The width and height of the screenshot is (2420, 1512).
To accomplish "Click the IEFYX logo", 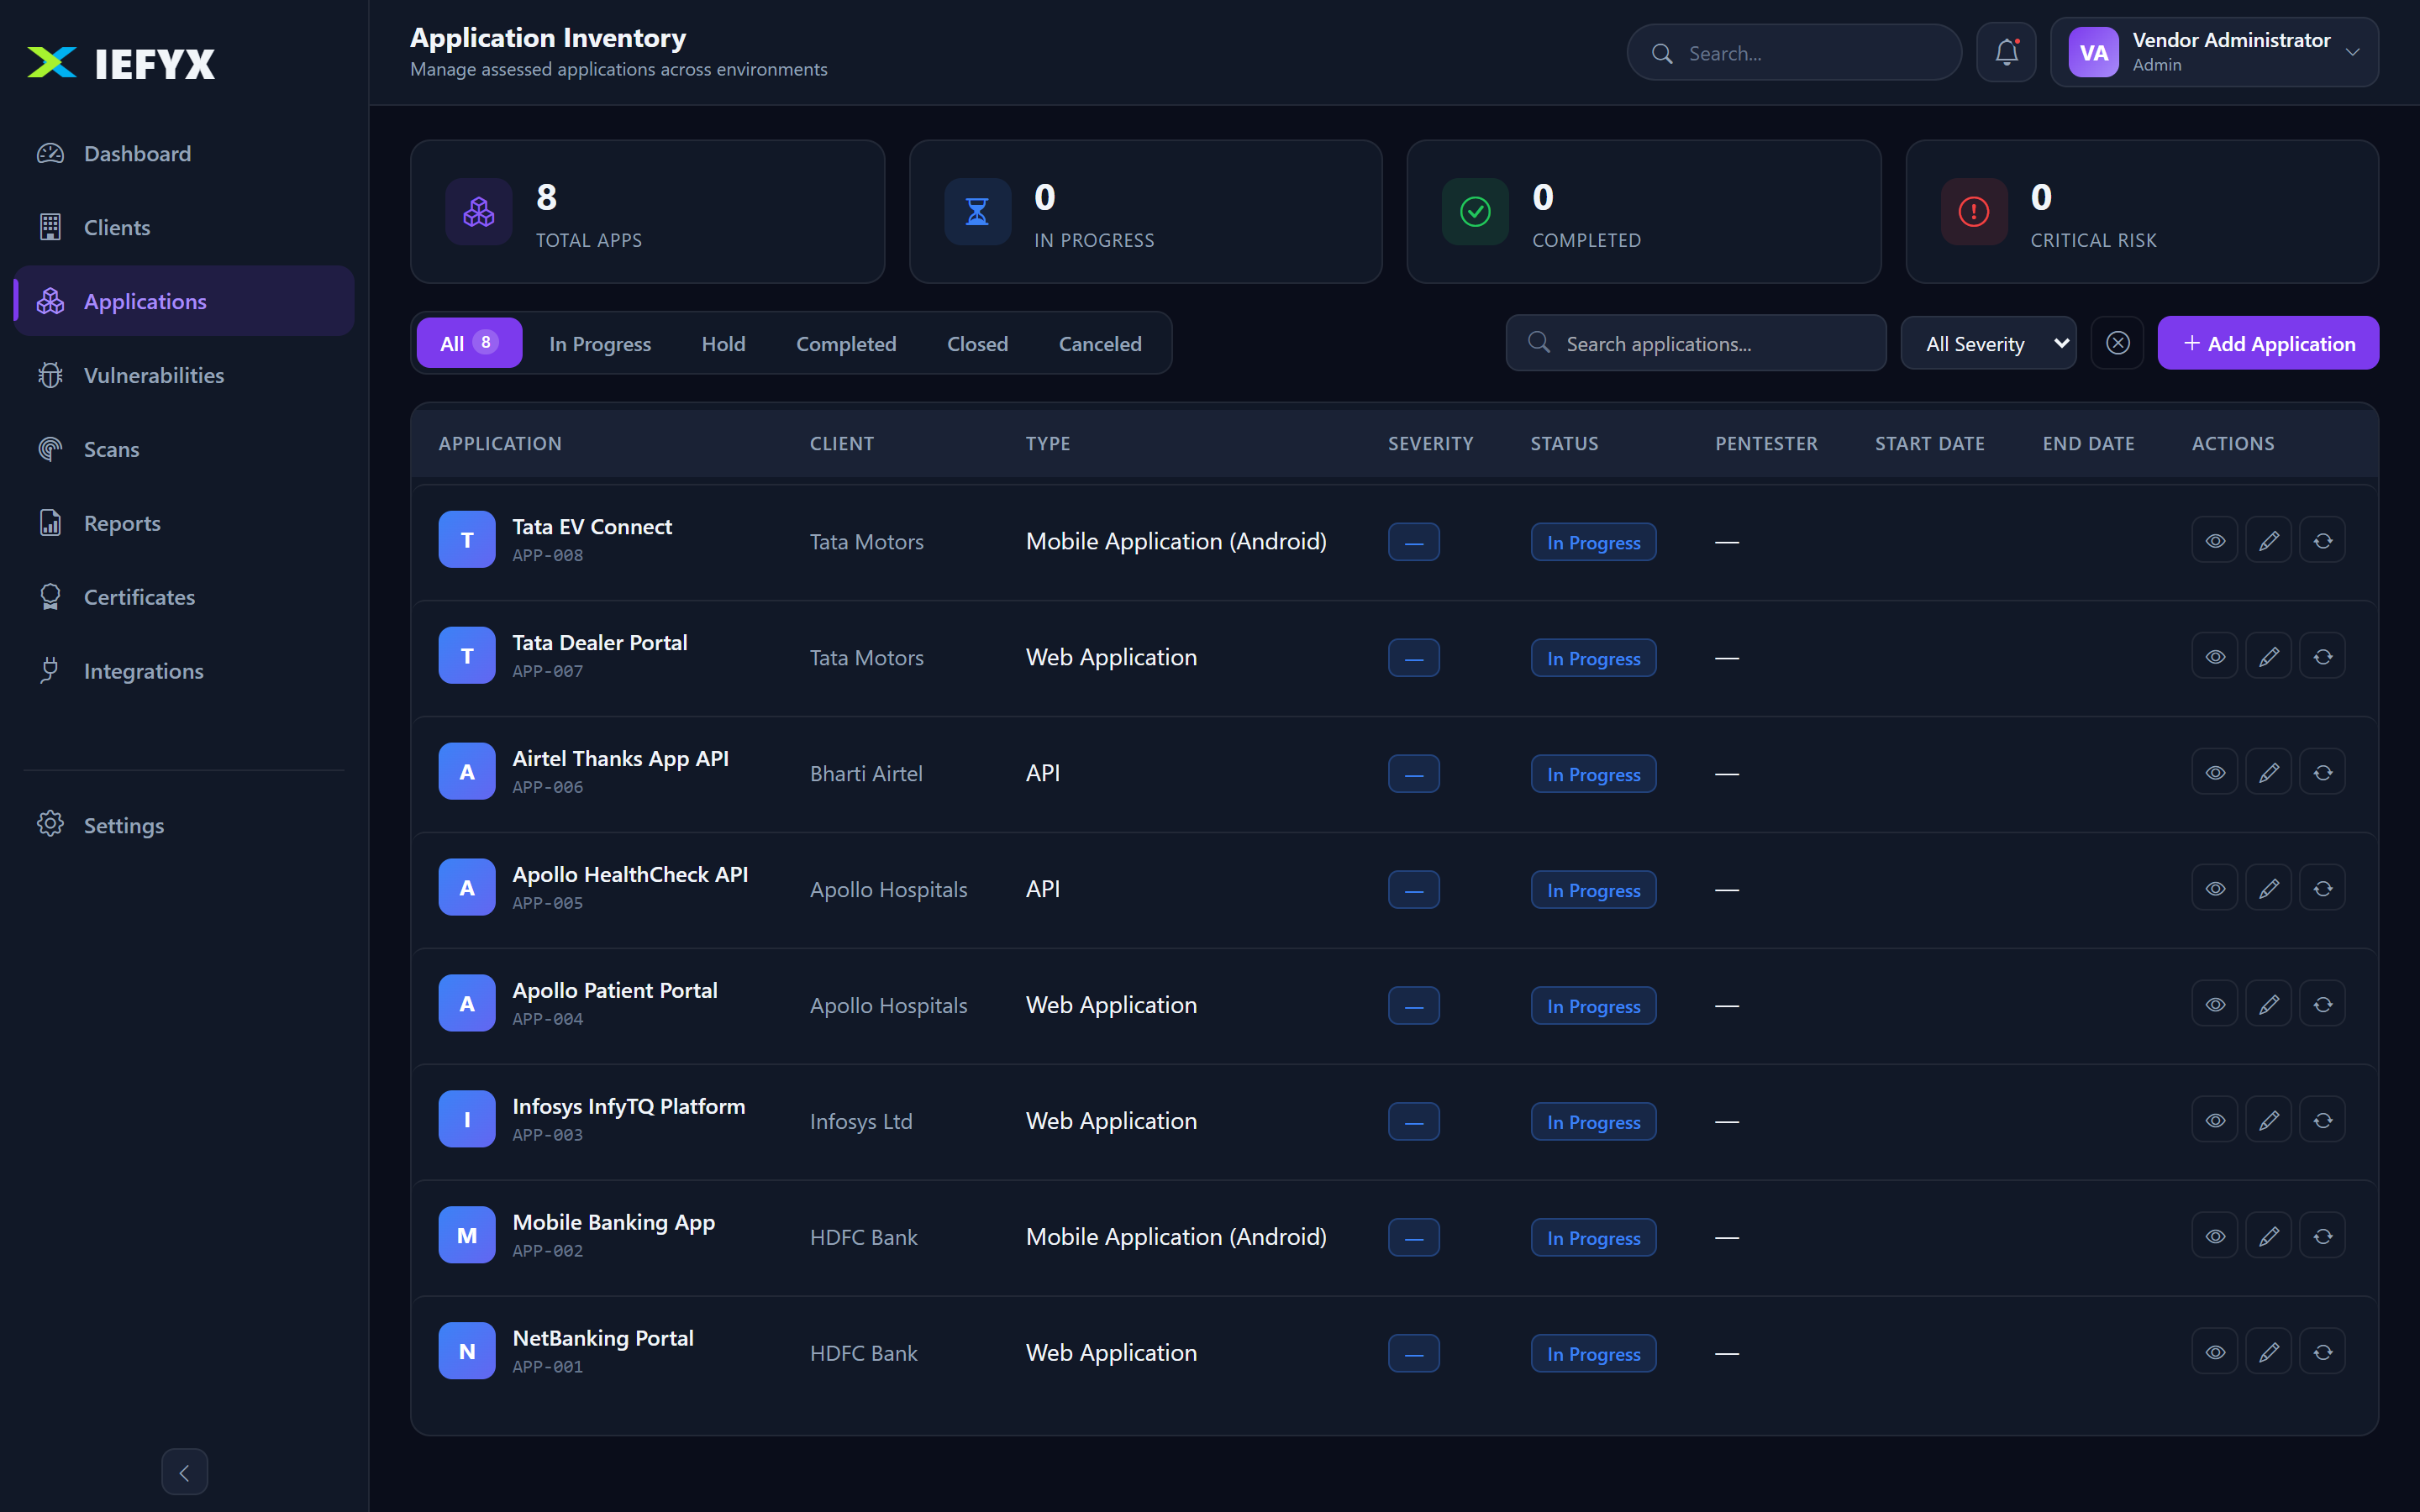I will [x=121, y=63].
